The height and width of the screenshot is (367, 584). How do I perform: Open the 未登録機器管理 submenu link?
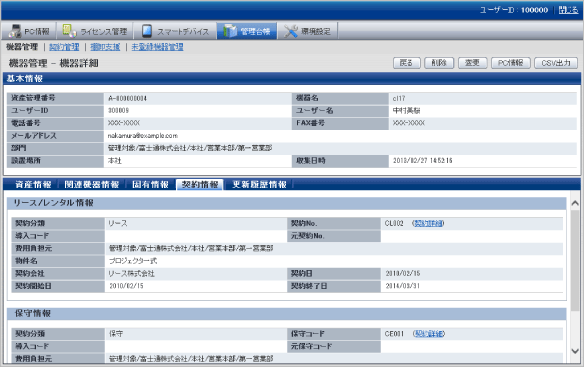coord(157,47)
